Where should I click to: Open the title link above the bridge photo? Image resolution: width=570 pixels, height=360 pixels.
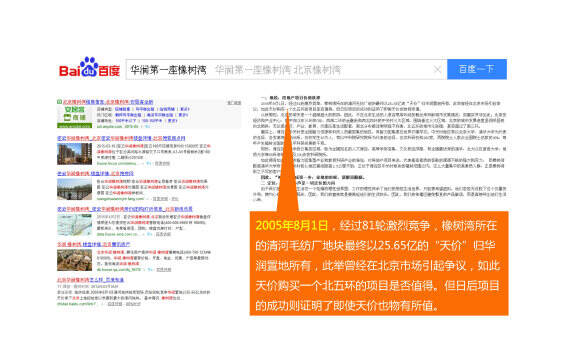[x=95, y=173]
